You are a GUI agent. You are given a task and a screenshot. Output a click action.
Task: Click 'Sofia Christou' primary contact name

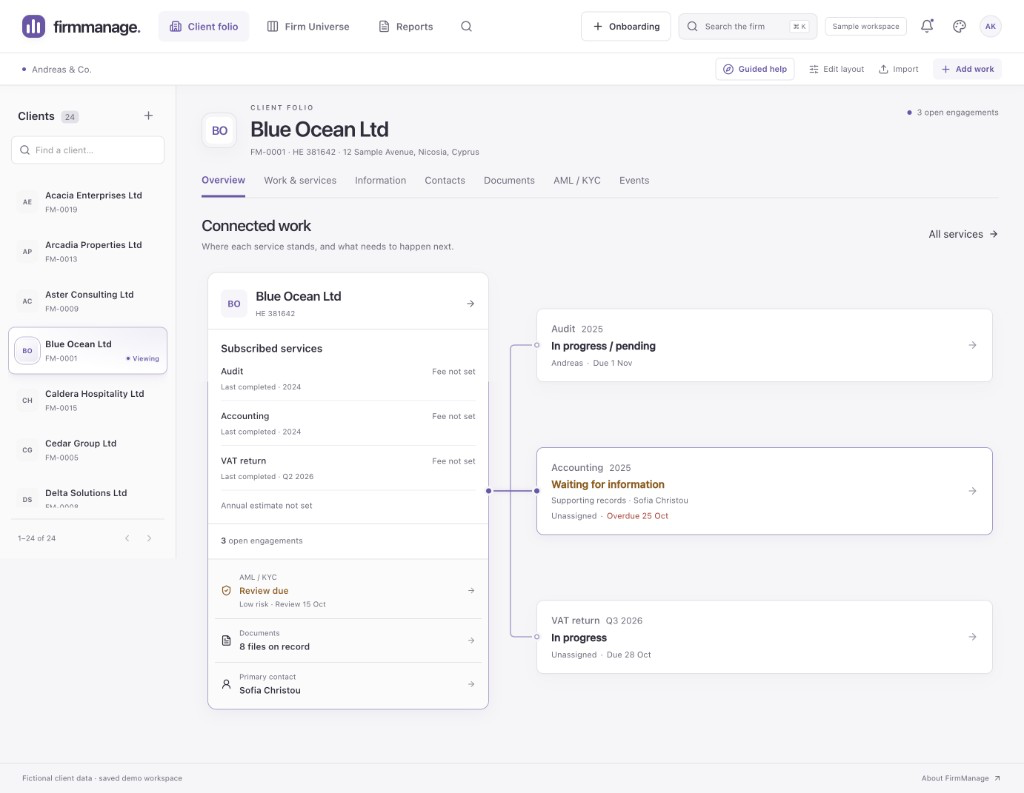tap(270, 690)
